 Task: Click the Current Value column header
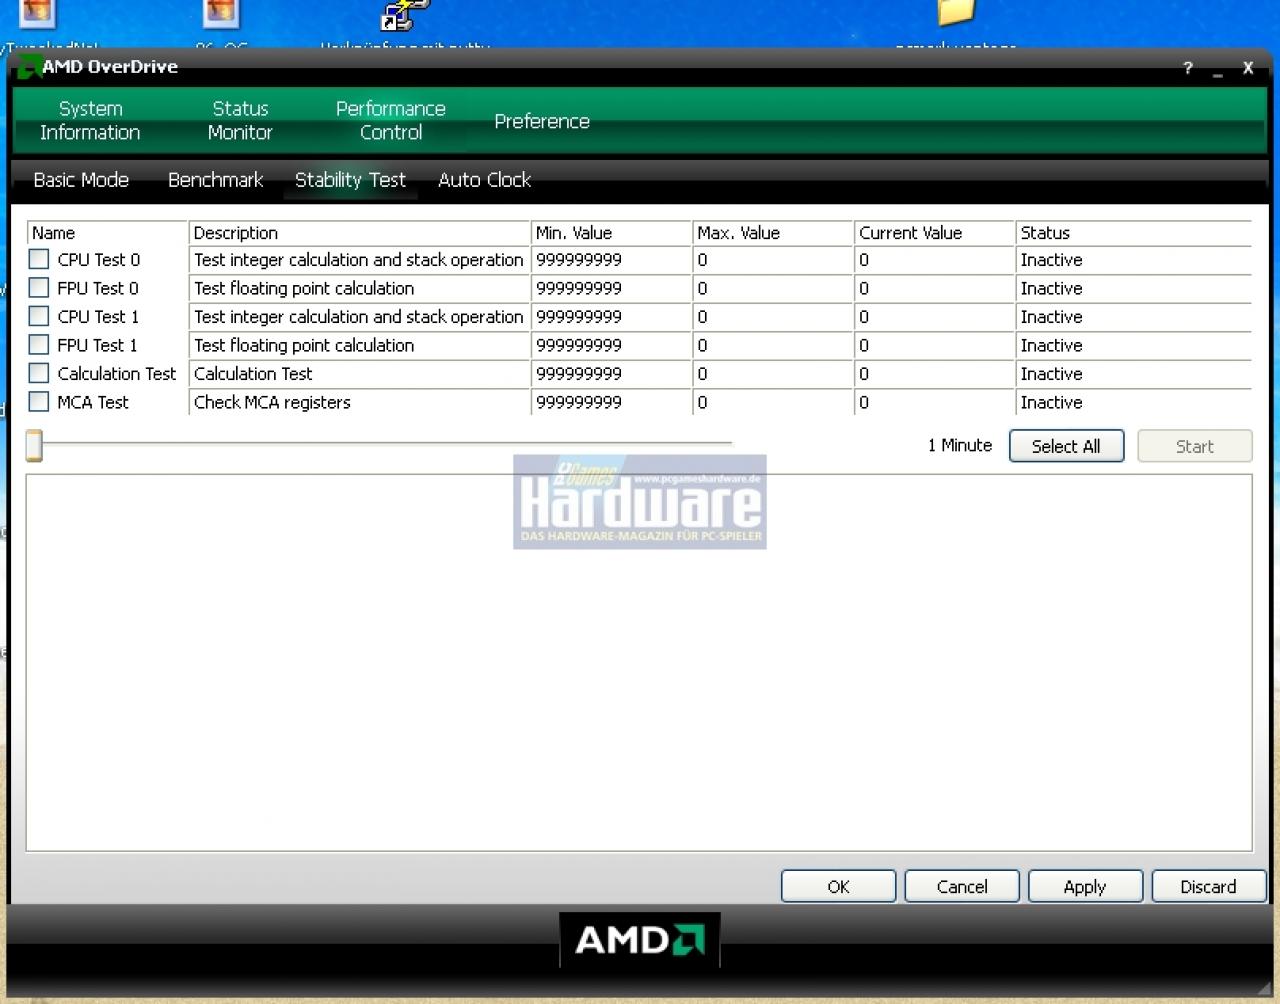point(935,233)
